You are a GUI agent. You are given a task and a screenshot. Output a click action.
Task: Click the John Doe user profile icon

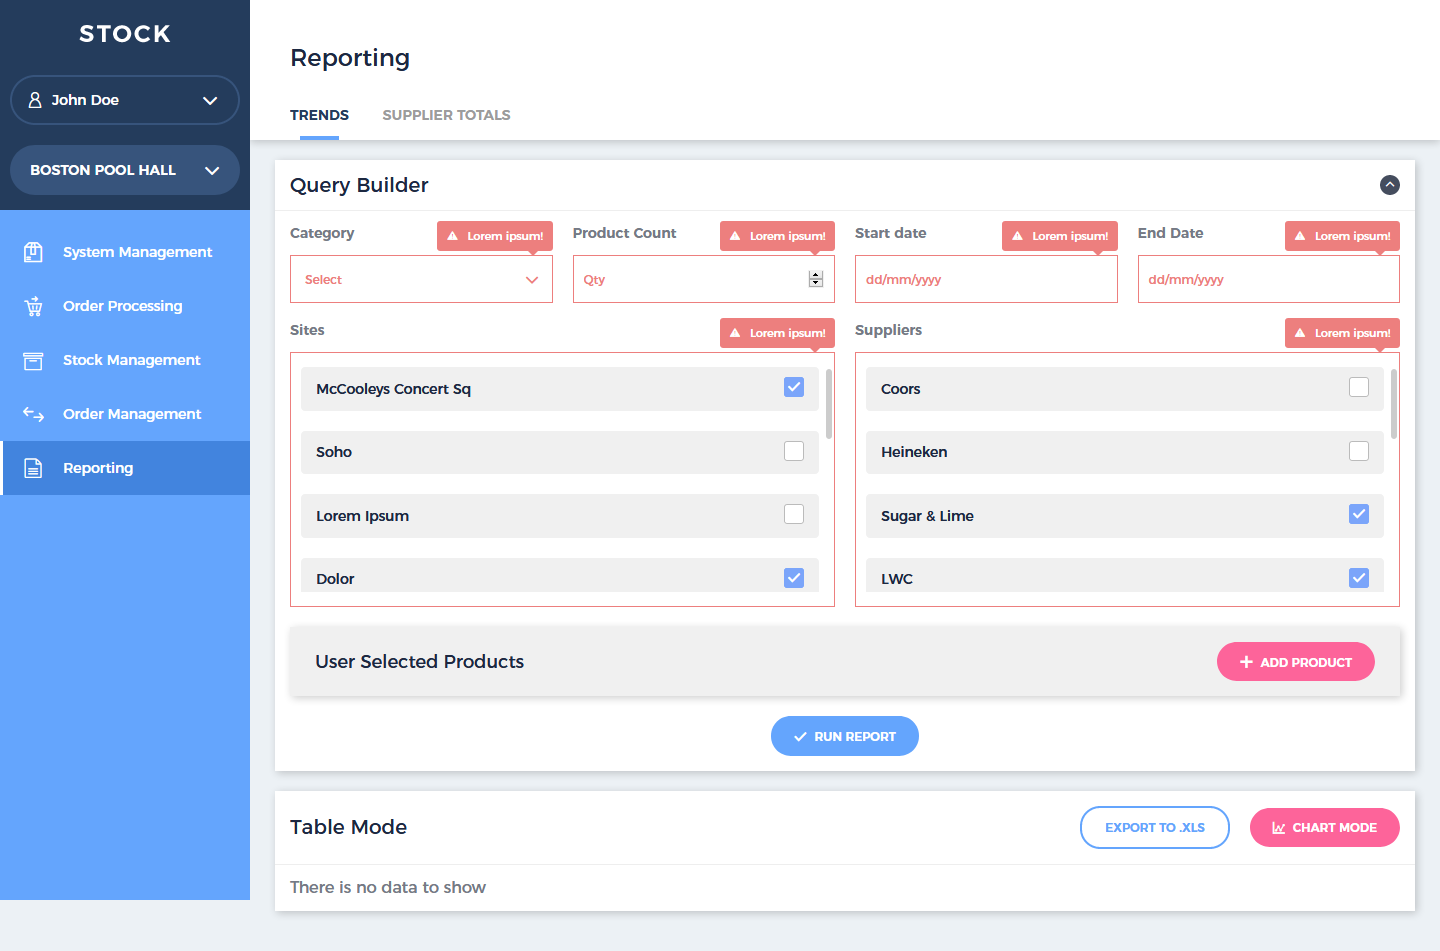35,100
